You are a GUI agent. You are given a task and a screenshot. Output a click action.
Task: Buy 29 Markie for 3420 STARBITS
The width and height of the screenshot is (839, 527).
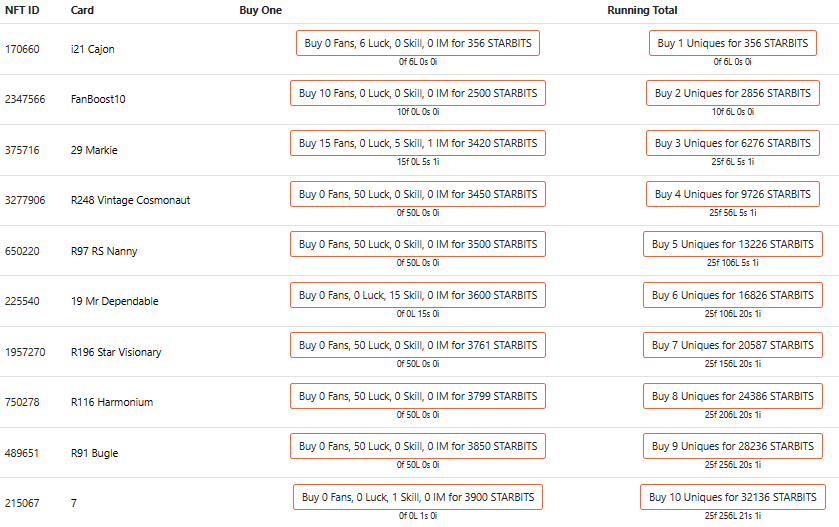[x=418, y=143]
